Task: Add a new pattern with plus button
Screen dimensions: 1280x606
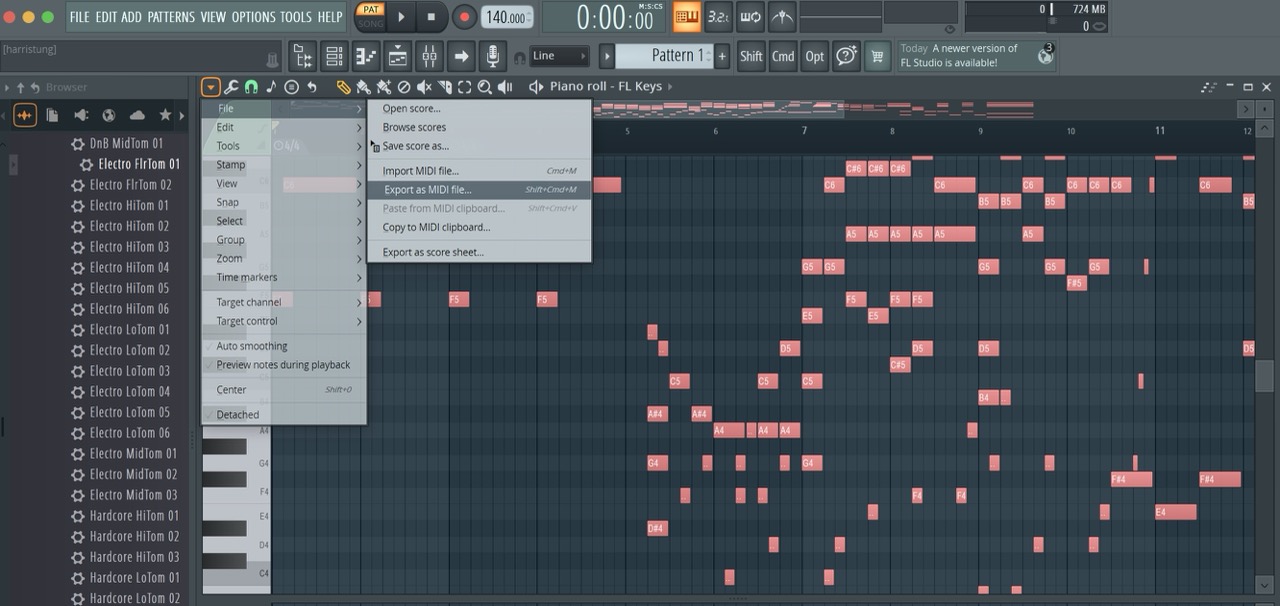Action: pyautogui.click(x=722, y=56)
